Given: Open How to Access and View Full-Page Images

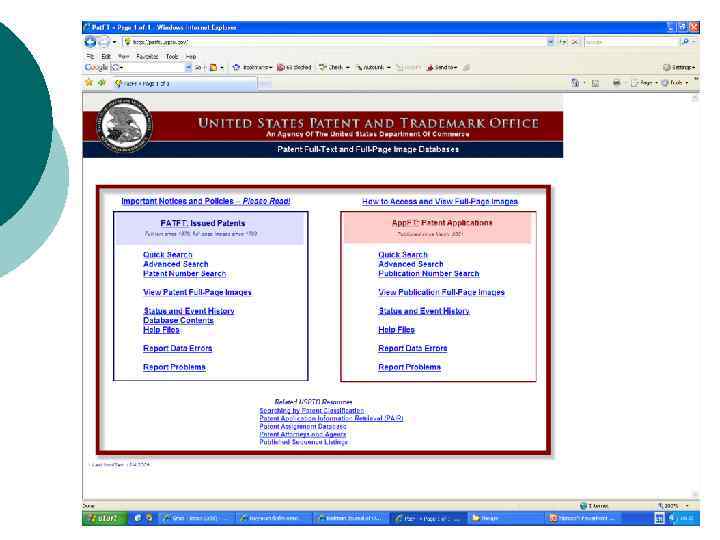Looking at the screenshot, I should pyautogui.click(x=440, y=202).
